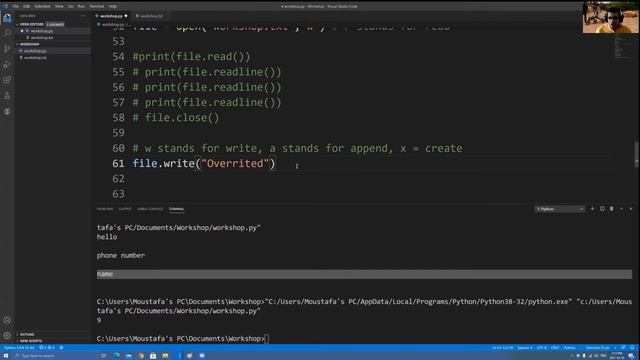Open workshop.py in the Workshop folder
The width and height of the screenshot is (640, 360).
point(53,51)
